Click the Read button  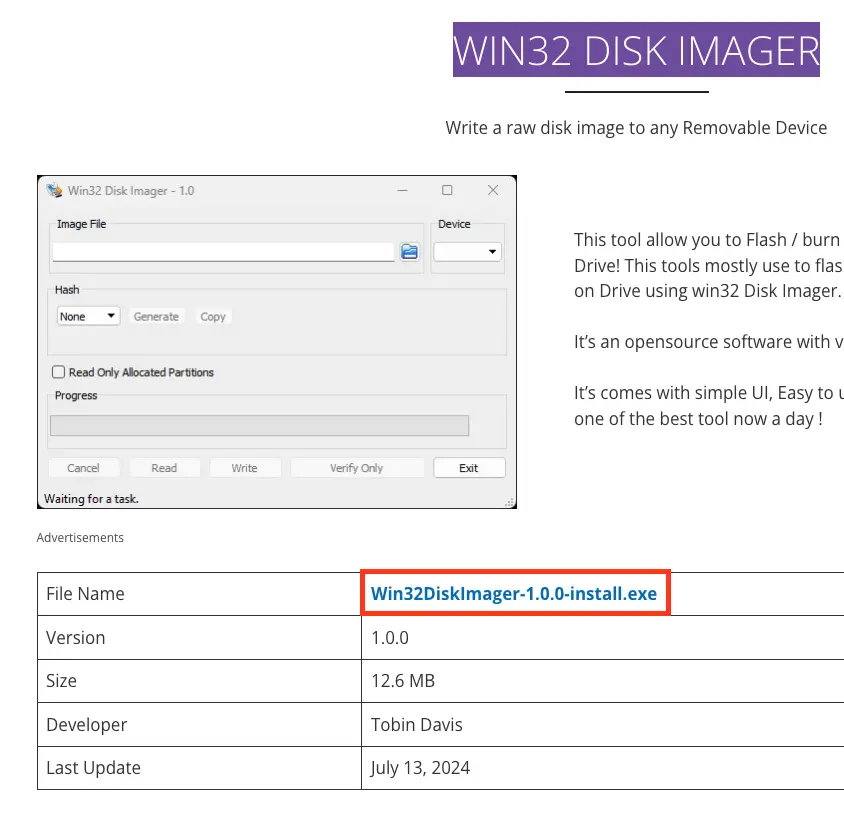coord(164,468)
